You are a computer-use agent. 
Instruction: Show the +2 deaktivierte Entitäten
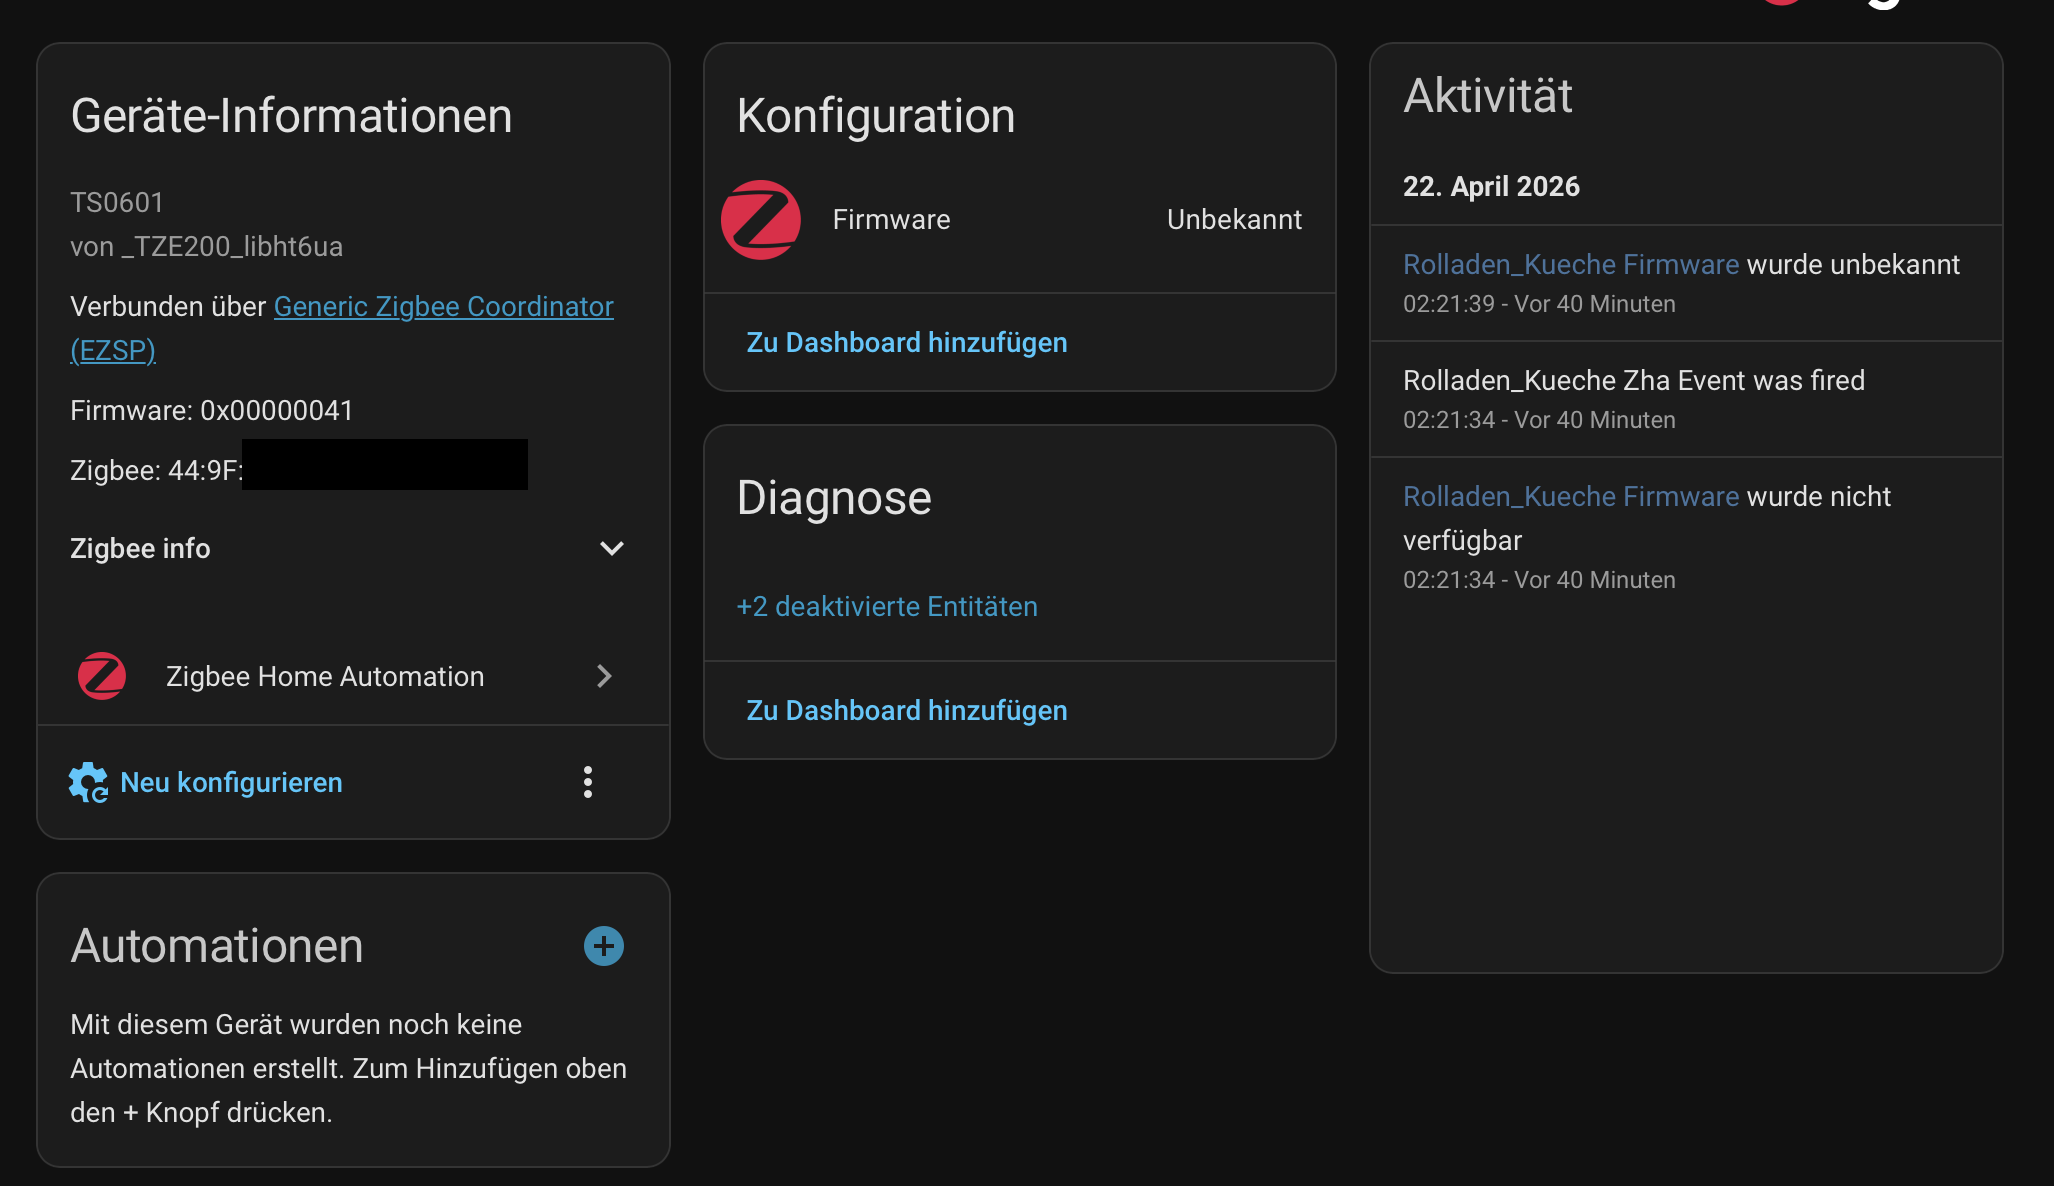[x=886, y=606]
